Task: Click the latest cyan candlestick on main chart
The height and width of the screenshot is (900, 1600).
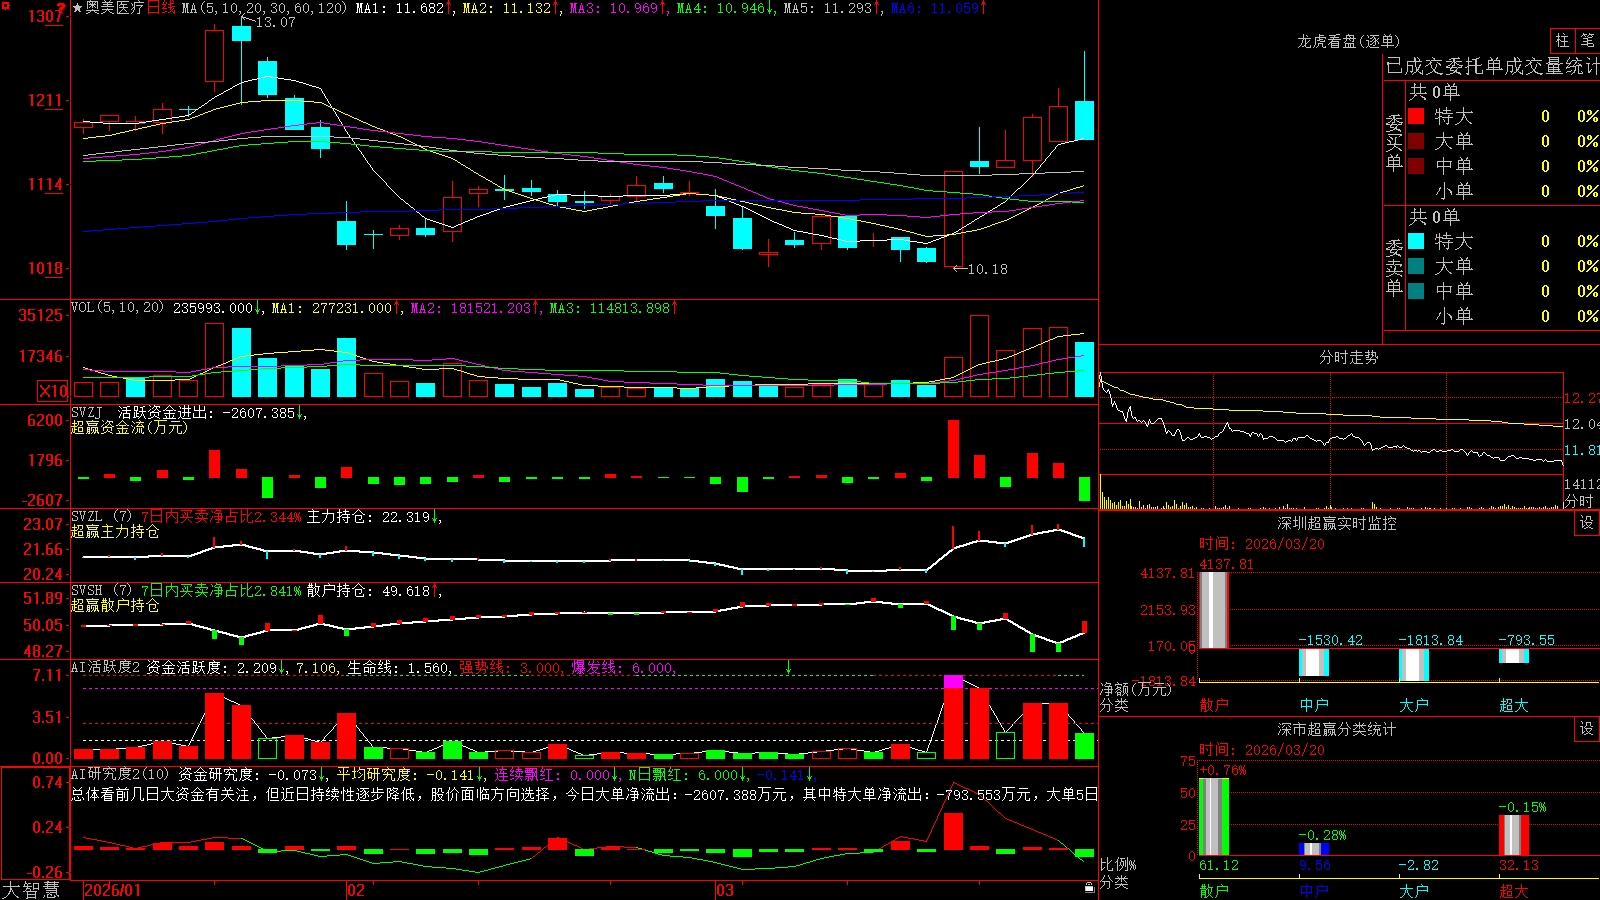Action: 1084,120
